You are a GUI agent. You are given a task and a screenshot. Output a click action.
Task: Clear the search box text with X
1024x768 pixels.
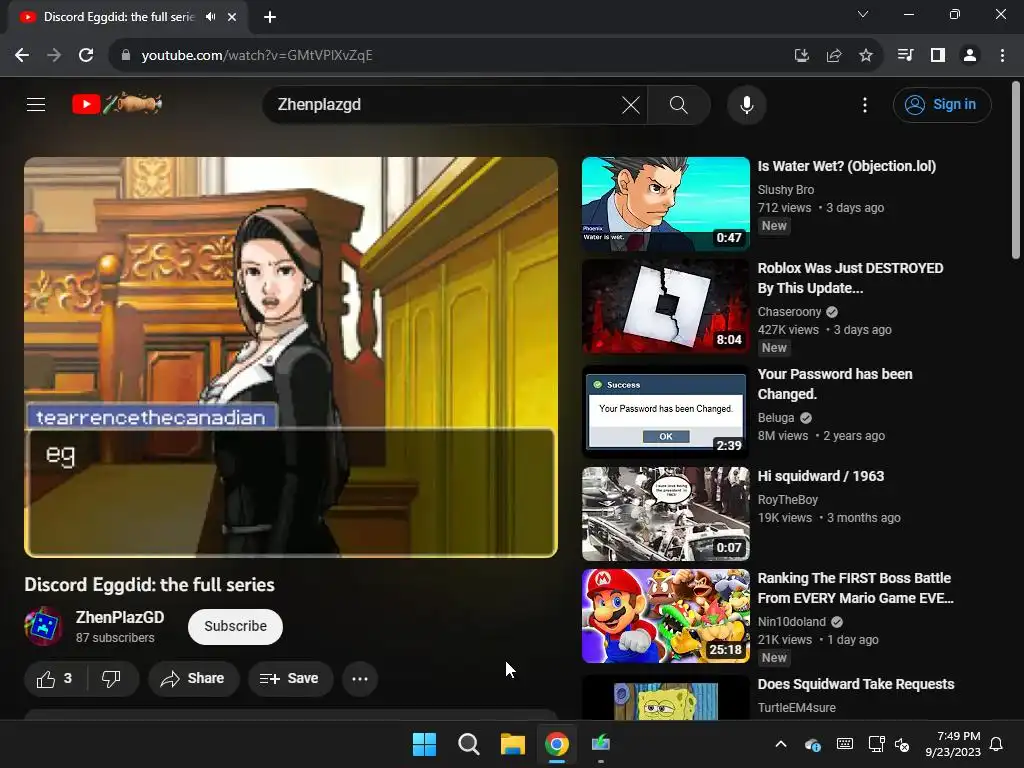[x=630, y=104]
